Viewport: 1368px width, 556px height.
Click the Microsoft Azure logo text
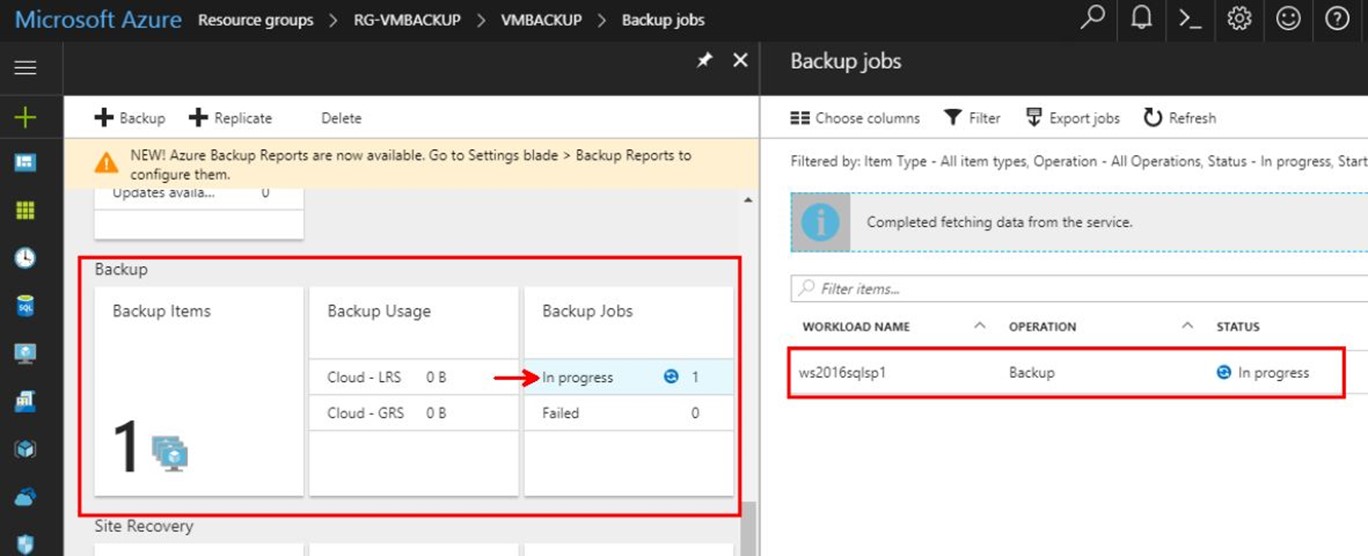pos(98,20)
